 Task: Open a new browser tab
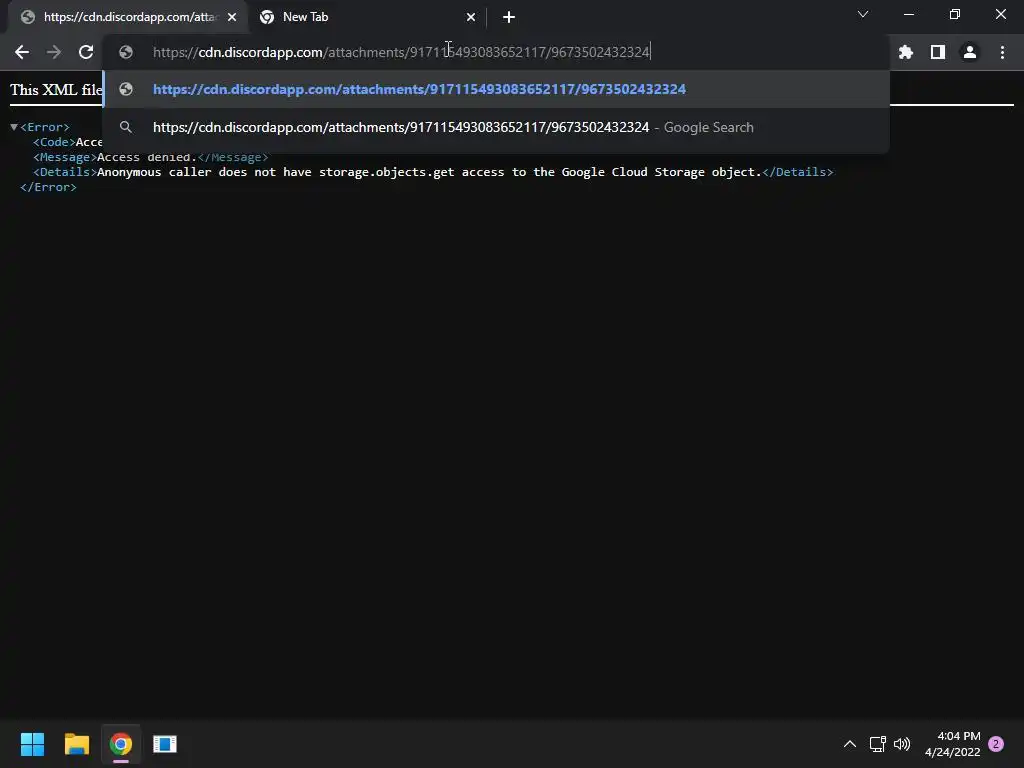pyautogui.click(x=509, y=18)
